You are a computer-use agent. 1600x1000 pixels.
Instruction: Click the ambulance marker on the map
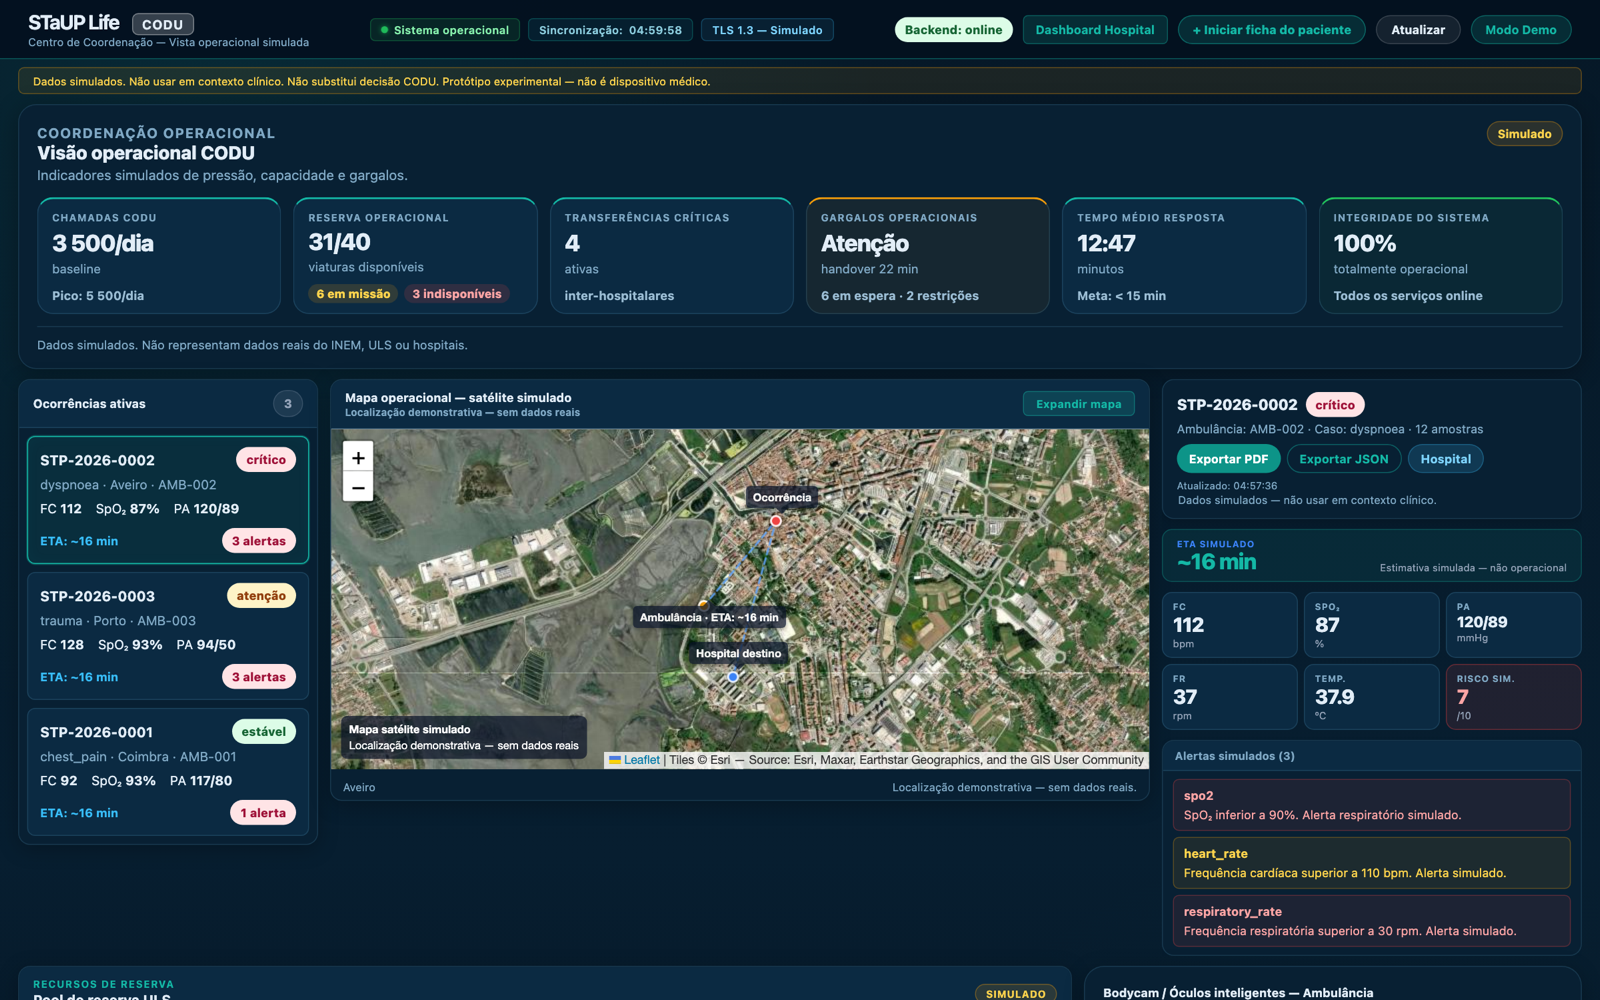[x=703, y=605]
